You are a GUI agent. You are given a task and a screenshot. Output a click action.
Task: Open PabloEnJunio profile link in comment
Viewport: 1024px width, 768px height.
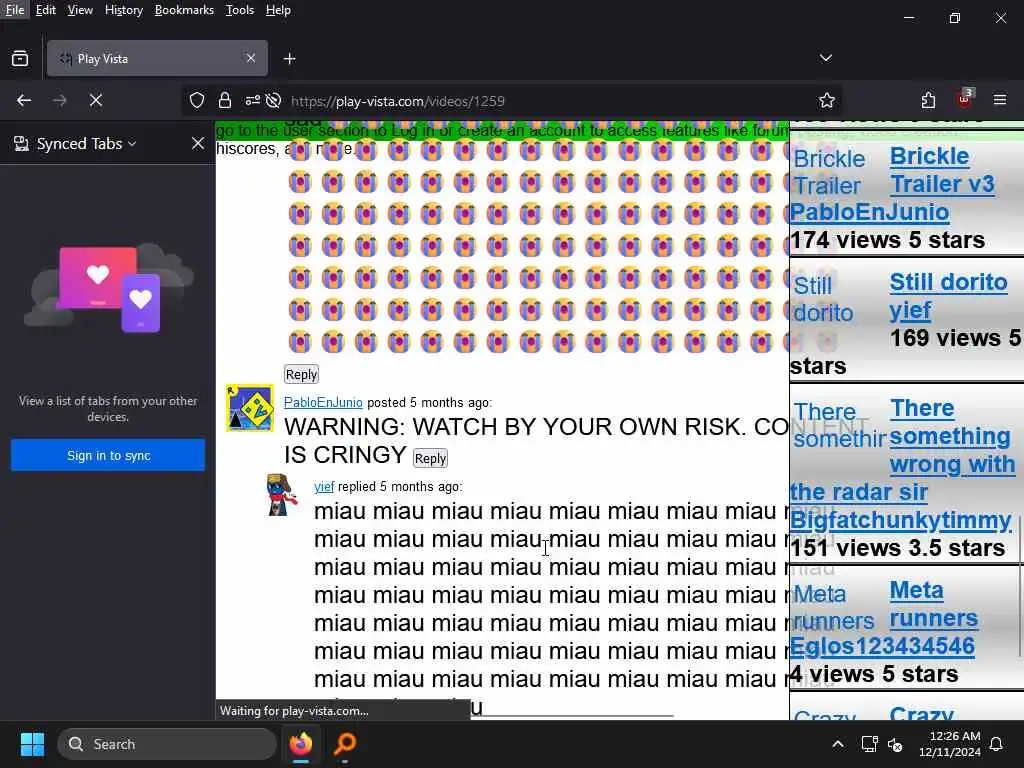coord(323,402)
